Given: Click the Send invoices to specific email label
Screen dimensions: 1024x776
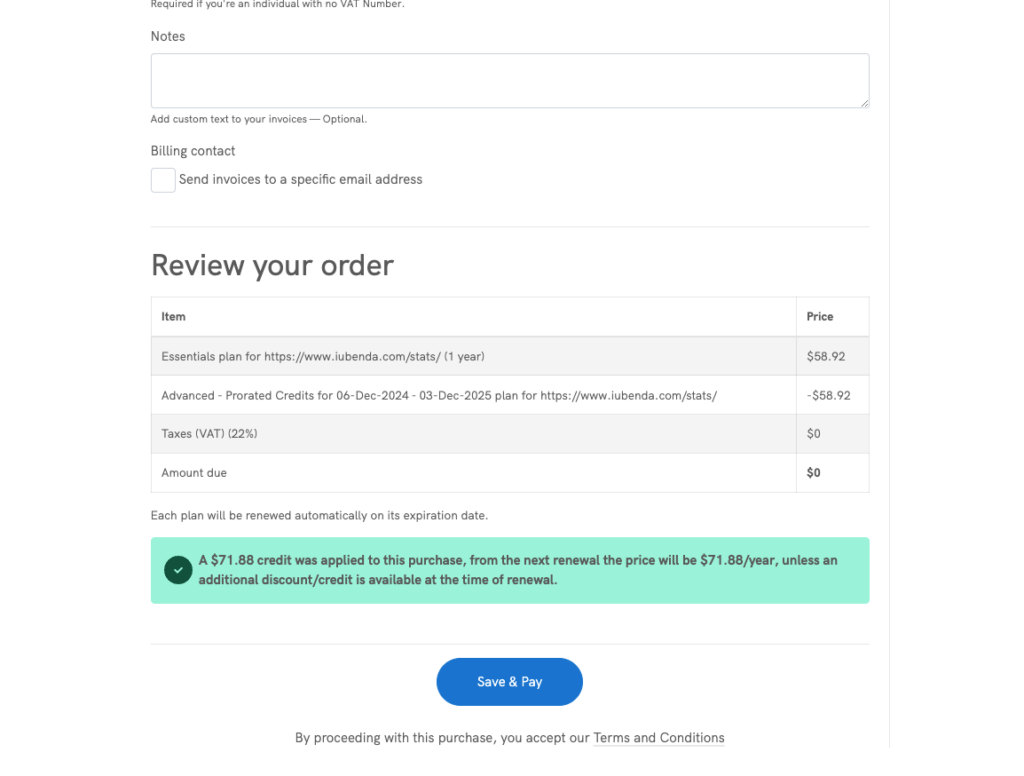Looking at the screenshot, I should pos(300,180).
